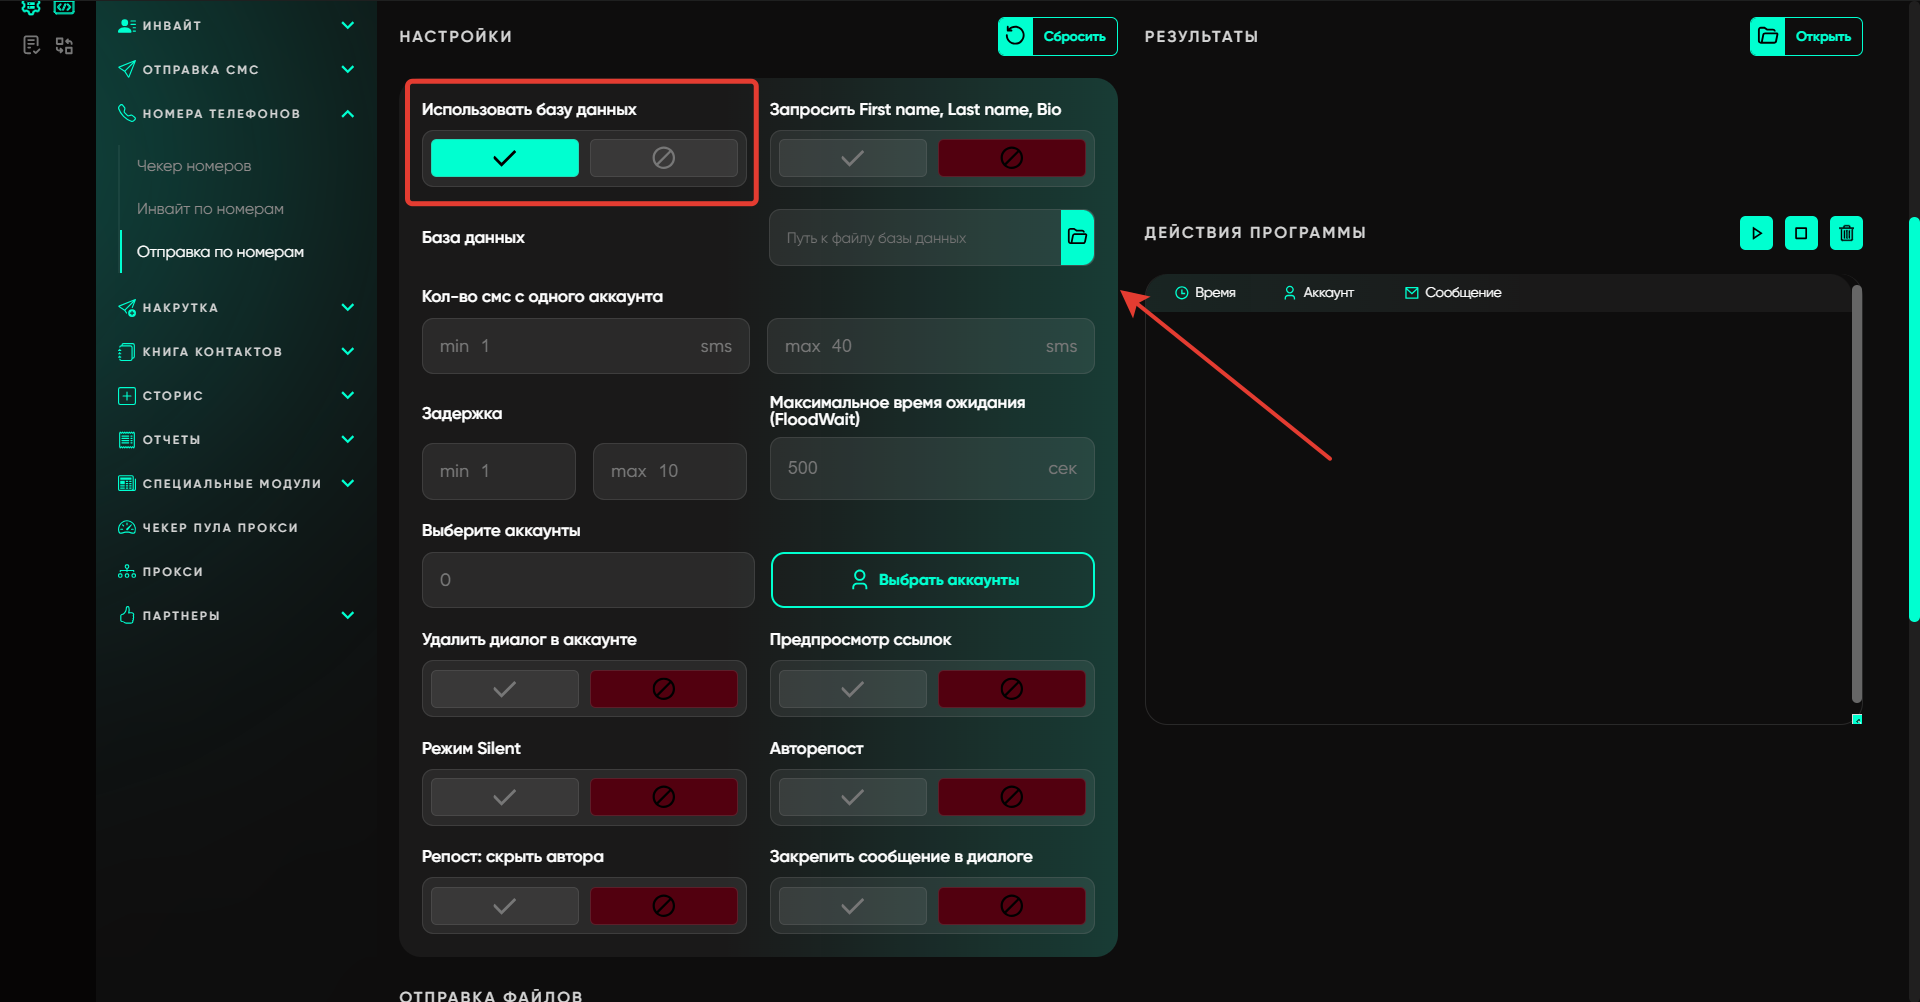Click the play icon in program actions
Image resolution: width=1920 pixels, height=1002 pixels.
click(x=1756, y=233)
